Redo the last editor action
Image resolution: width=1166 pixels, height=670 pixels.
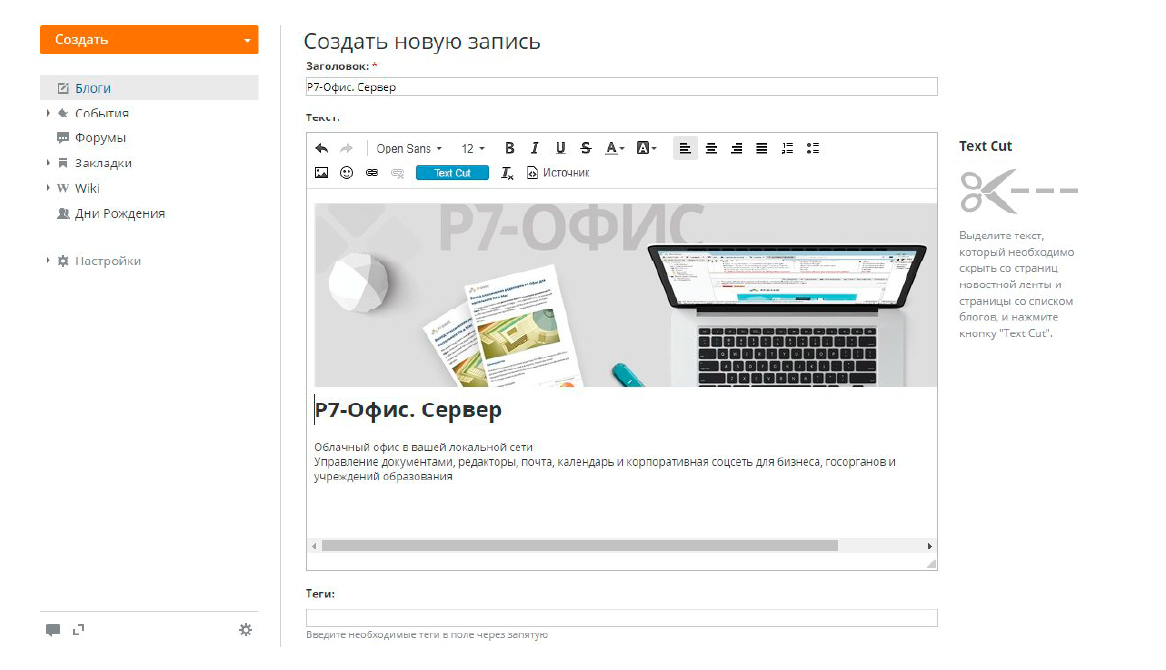tap(346, 148)
